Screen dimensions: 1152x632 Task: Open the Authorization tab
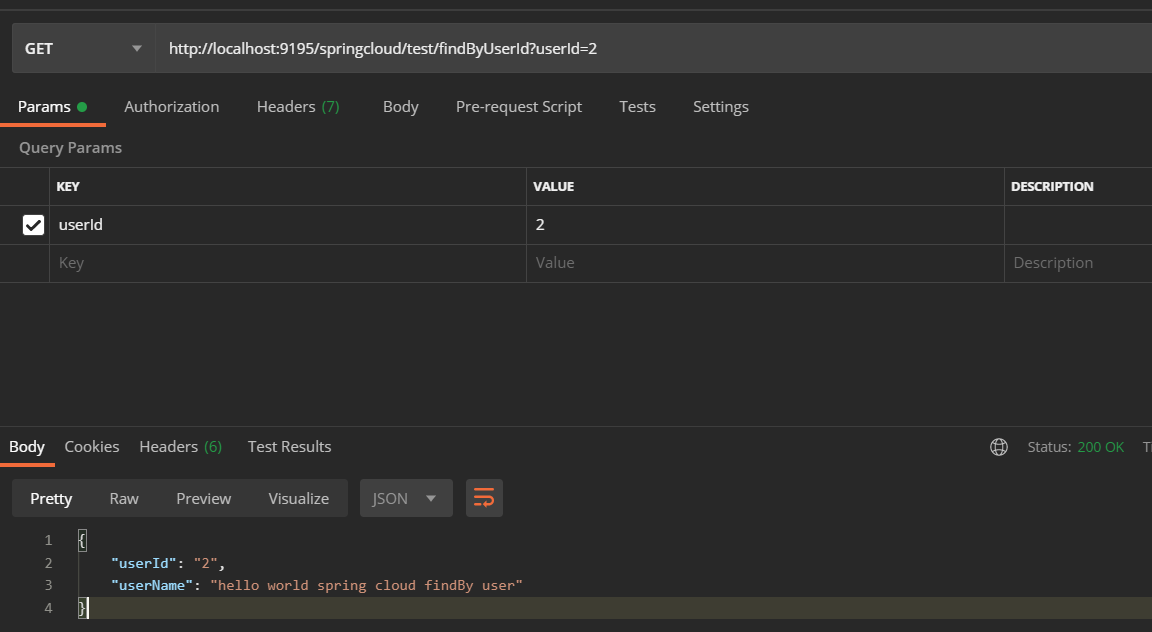tap(171, 107)
